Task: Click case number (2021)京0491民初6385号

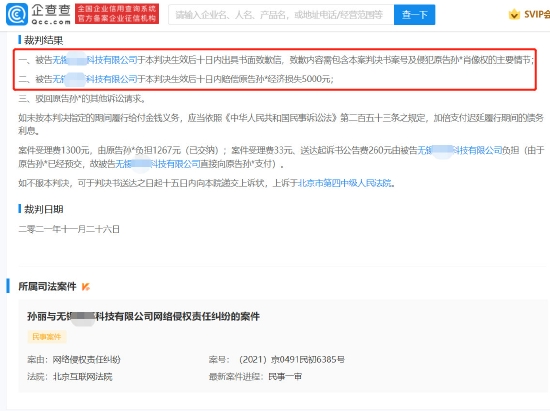Action: click(x=291, y=359)
